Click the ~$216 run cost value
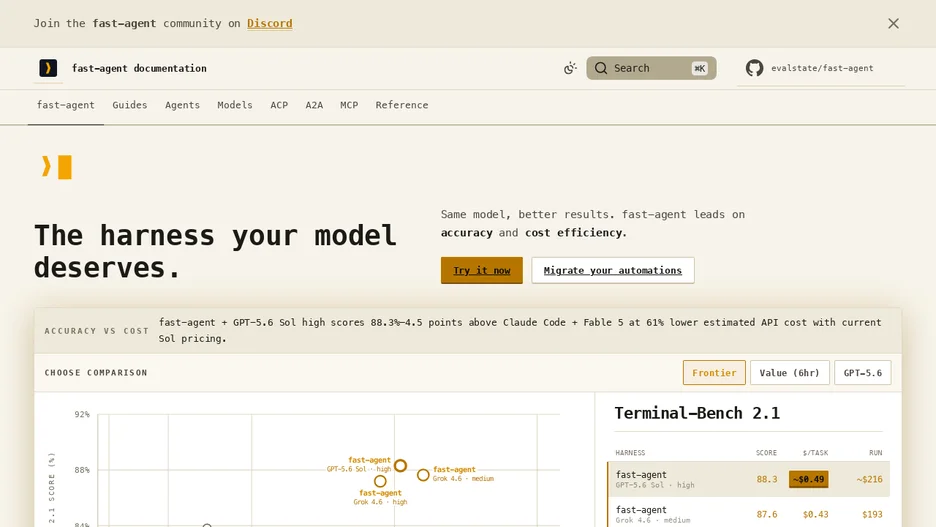The height and width of the screenshot is (527, 936). [869, 479]
